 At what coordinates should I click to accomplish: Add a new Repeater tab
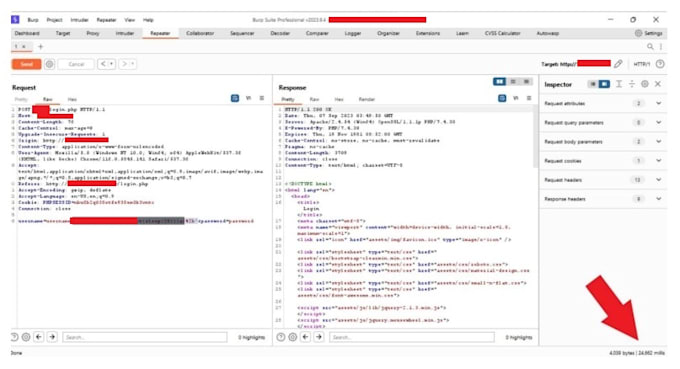tap(40, 46)
